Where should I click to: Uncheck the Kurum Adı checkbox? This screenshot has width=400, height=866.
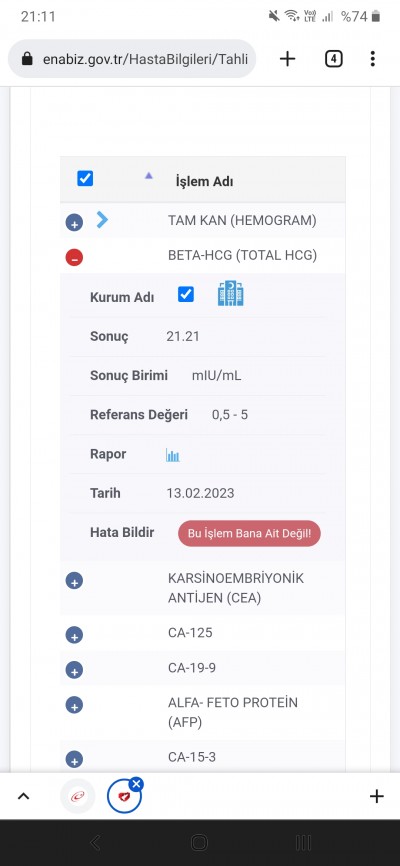(186, 294)
